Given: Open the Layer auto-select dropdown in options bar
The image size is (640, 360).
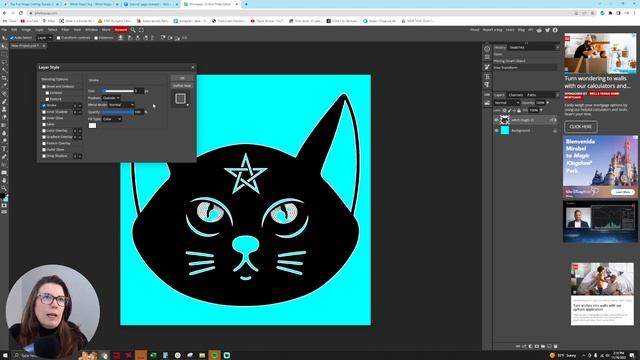Looking at the screenshot, I should (44, 38).
